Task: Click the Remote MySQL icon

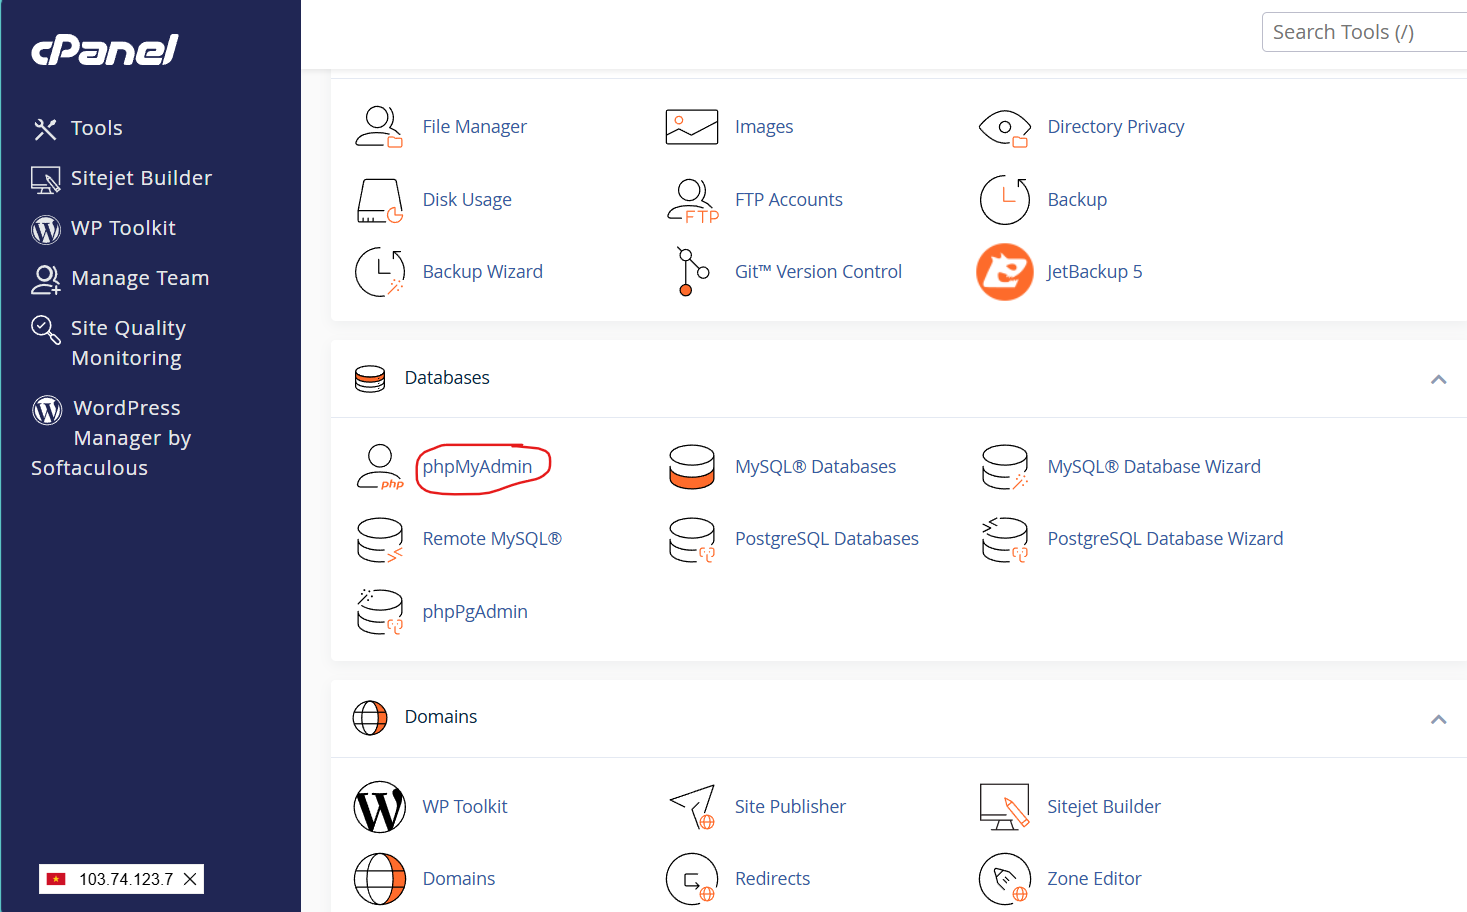Action: tap(379, 540)
